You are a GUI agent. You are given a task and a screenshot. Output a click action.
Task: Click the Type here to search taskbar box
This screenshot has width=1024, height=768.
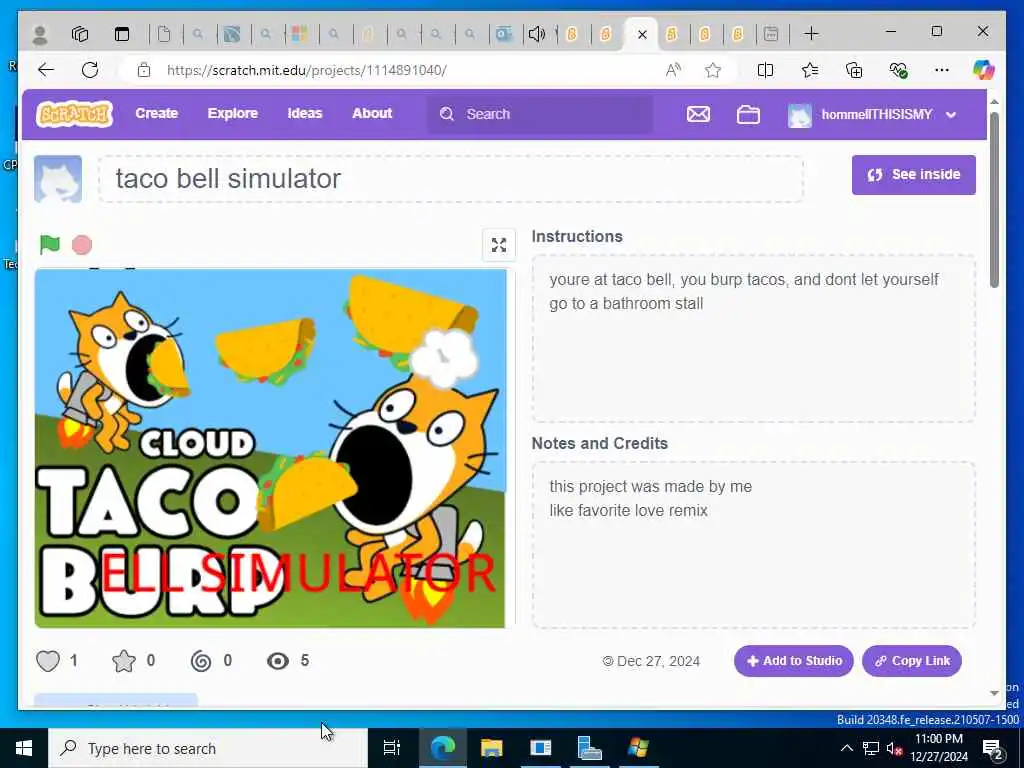[208, 748]
